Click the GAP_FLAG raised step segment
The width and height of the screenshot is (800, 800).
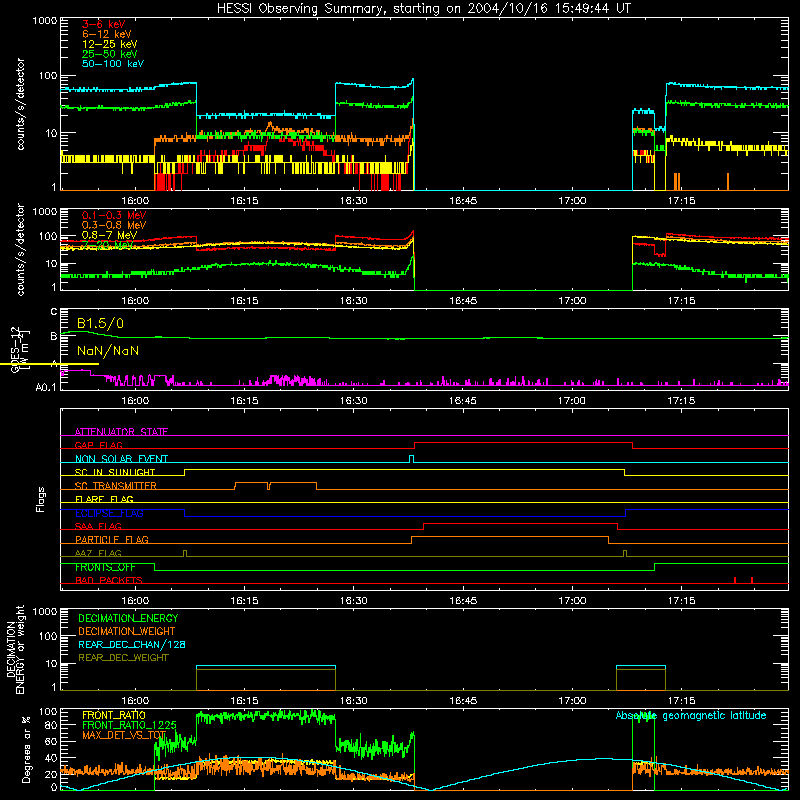pyautogui.click(x=523, y=443)
